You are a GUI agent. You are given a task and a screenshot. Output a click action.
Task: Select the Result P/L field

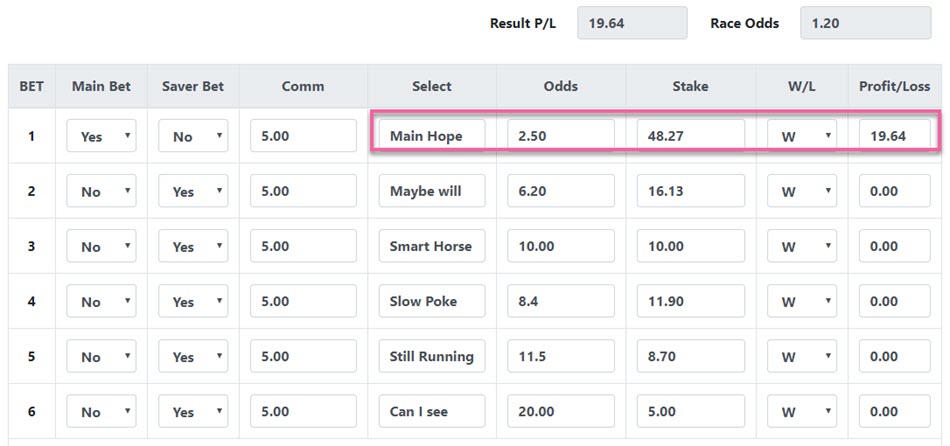click(632, 23)
